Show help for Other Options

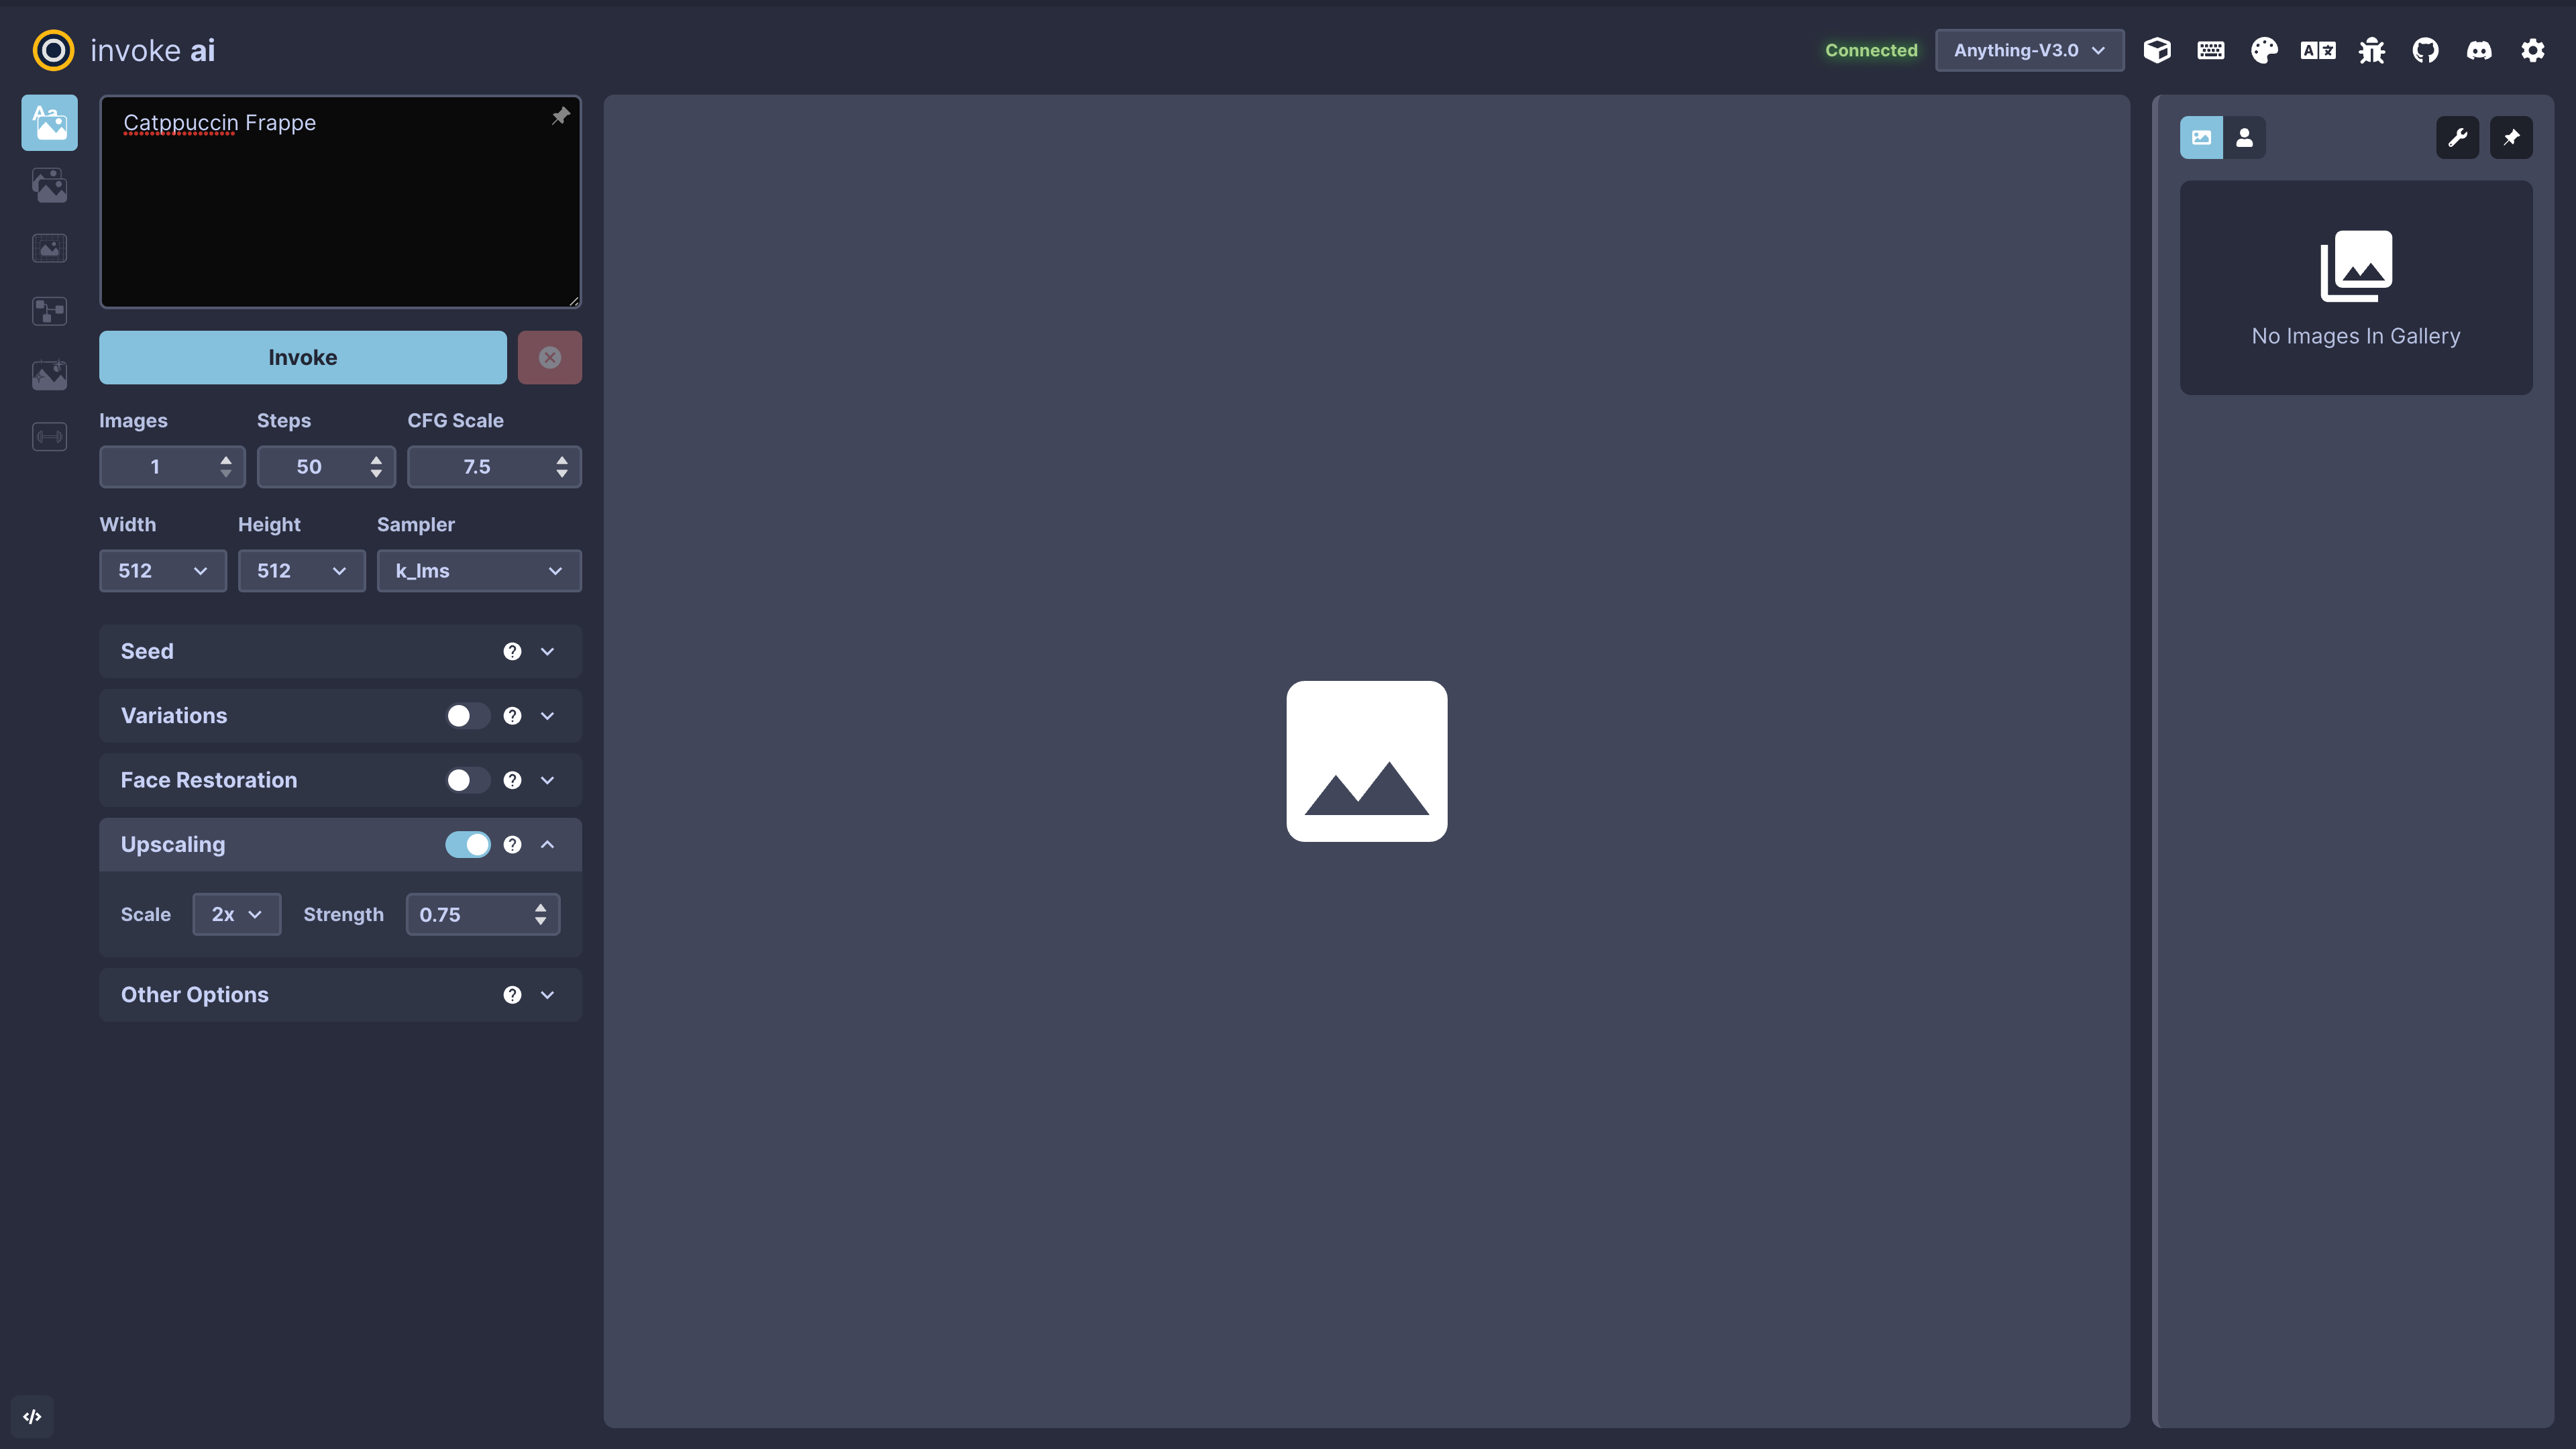click(512, 995)
